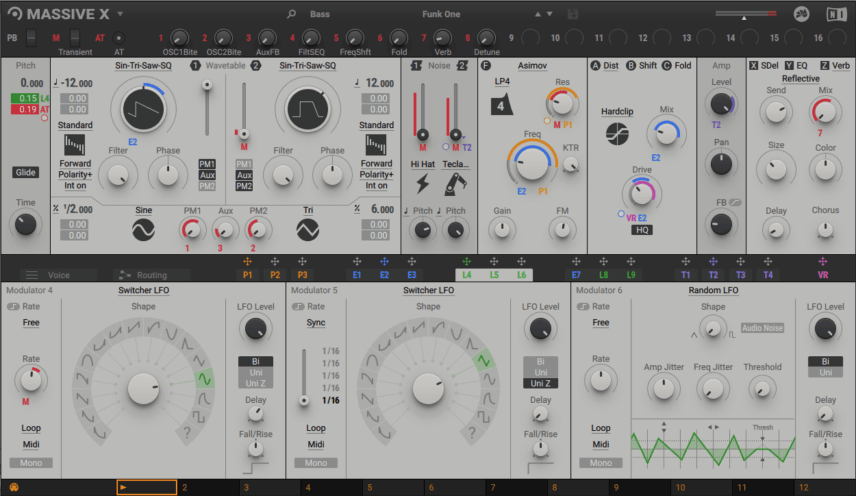856x496 pixels.
Task: Click the Sync rate mode in Modulator 5
Action: tap(316, 322)
